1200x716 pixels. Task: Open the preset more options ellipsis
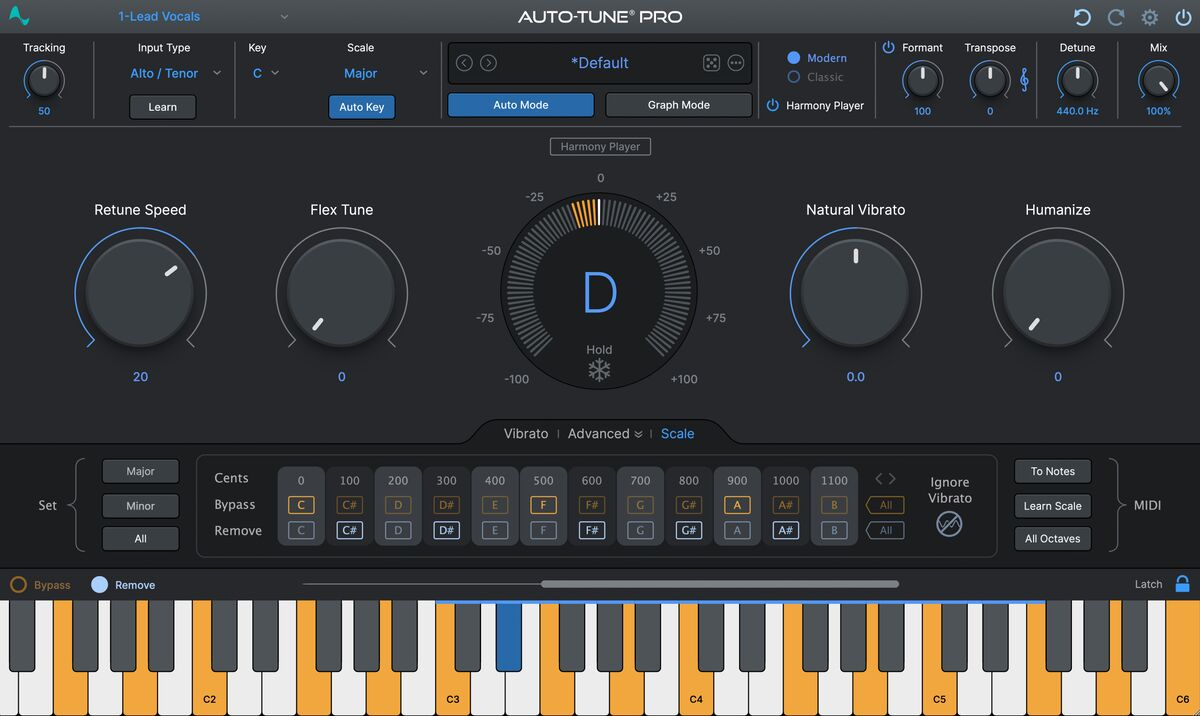point(736,63)
